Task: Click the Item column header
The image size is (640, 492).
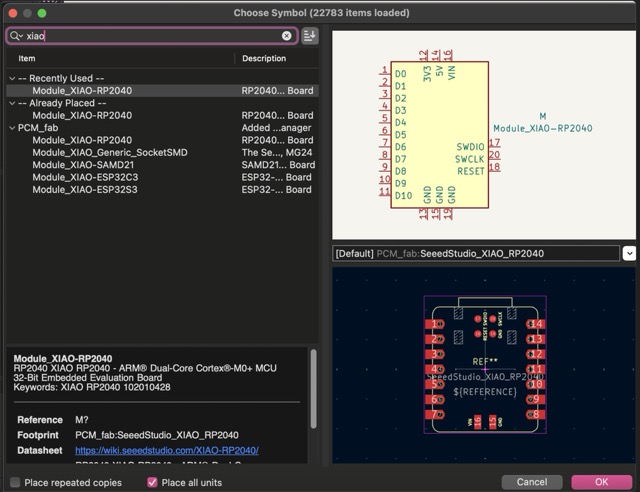Action: [121, 58]
